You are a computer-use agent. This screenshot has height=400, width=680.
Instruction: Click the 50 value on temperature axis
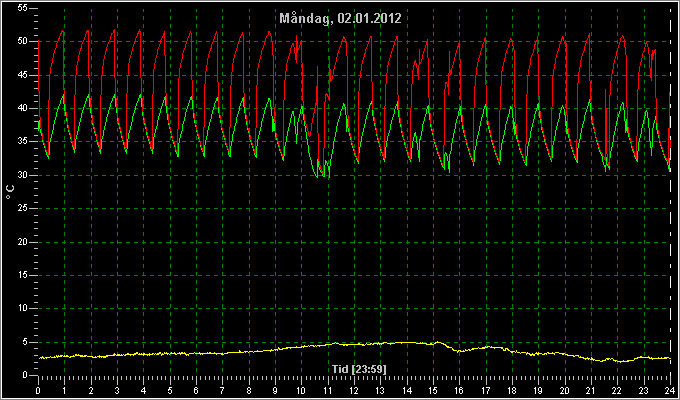[23, 41]
